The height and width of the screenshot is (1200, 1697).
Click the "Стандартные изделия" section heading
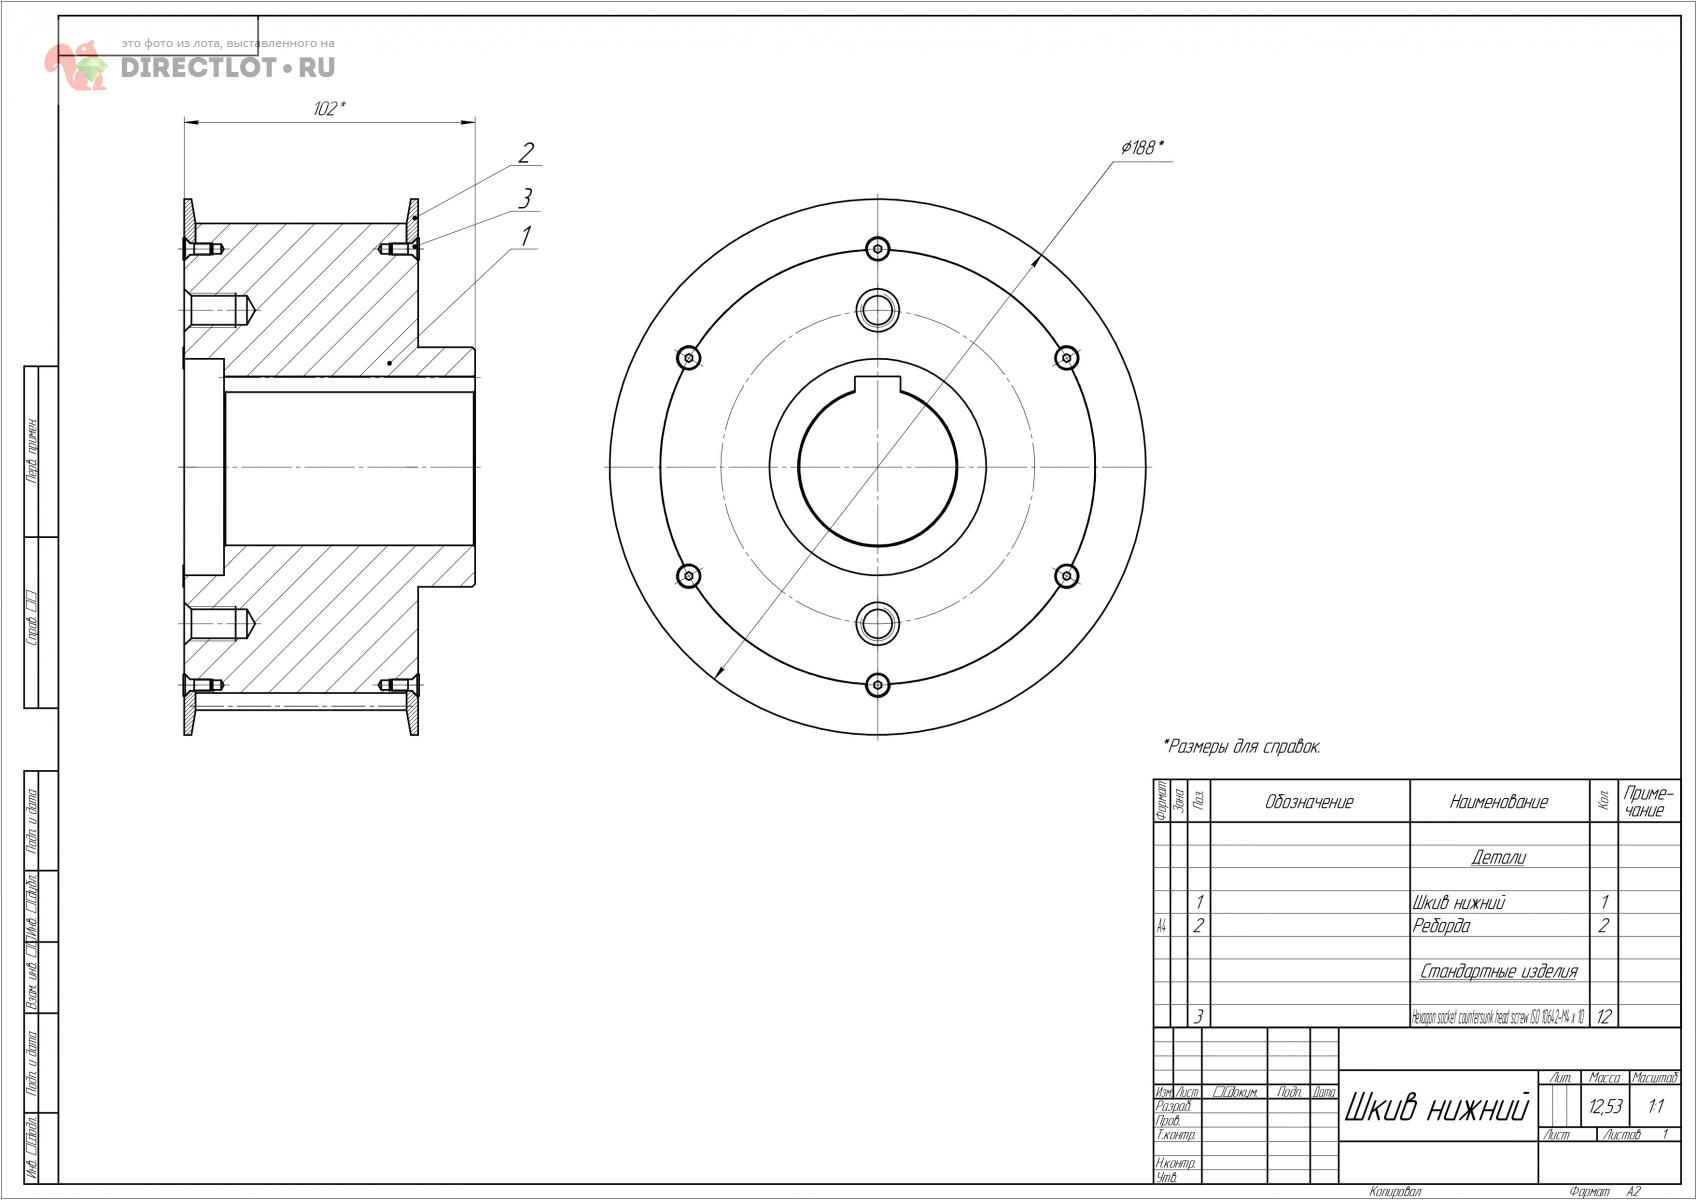pyautogui.click(x=1498, y=971)
